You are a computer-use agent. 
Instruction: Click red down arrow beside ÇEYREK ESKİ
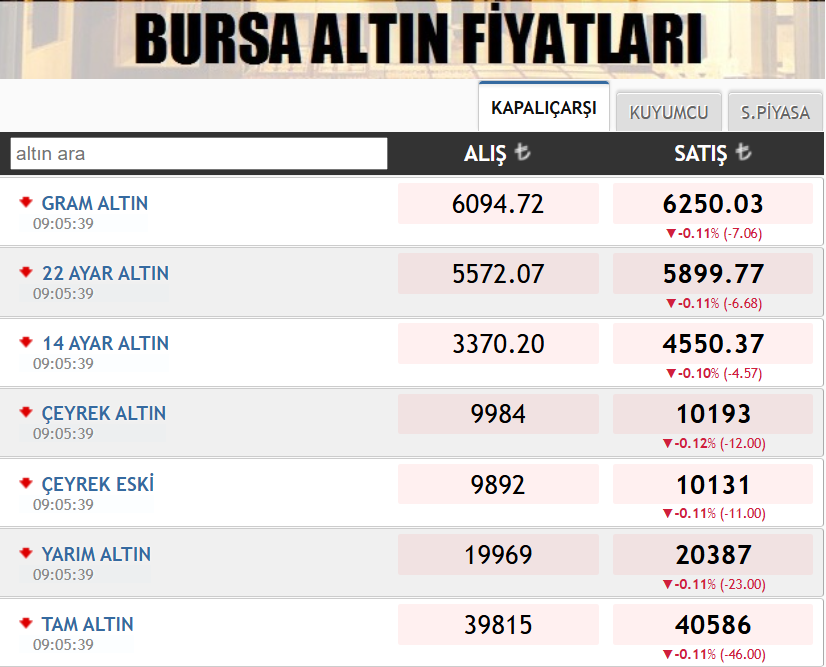(26, 483)
